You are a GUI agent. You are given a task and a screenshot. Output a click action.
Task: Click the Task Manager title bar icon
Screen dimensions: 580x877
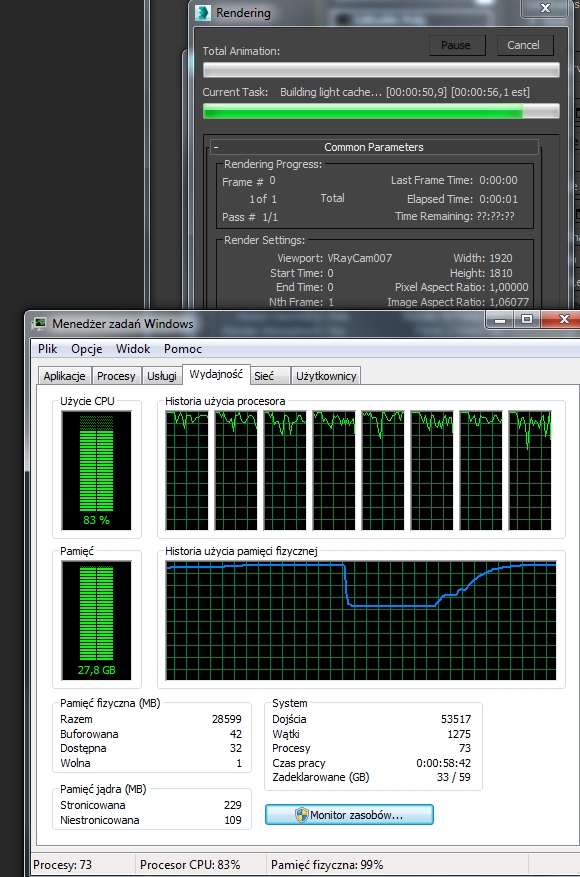click(39, 324)
